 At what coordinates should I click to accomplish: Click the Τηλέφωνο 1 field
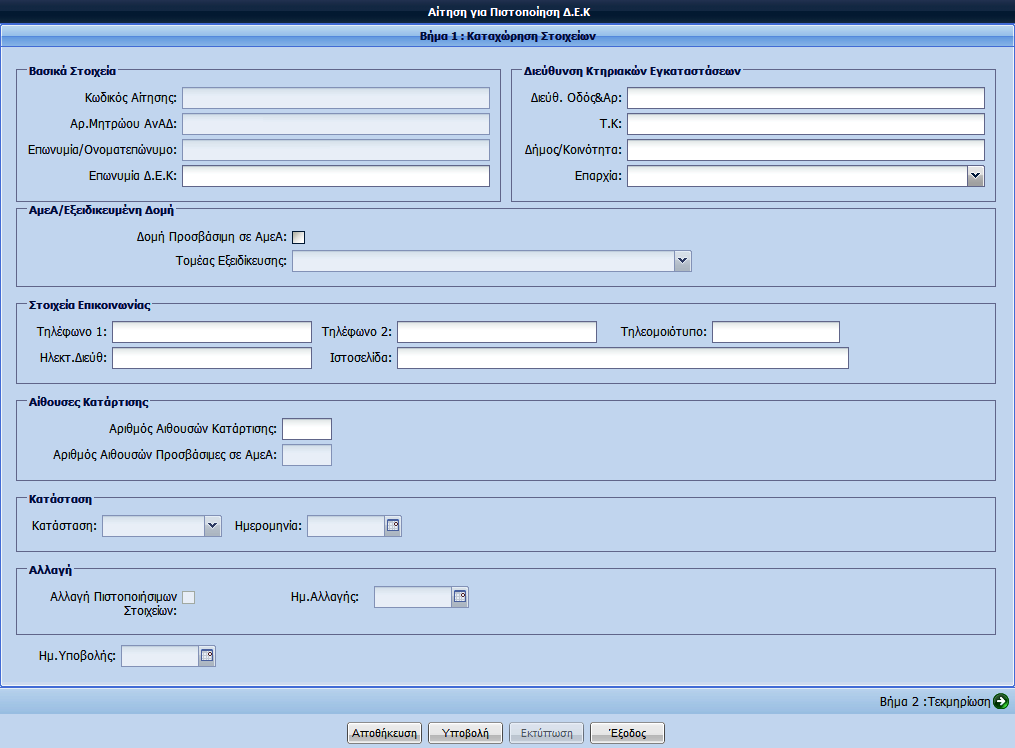pyautogui.click(x=212, y=332)
